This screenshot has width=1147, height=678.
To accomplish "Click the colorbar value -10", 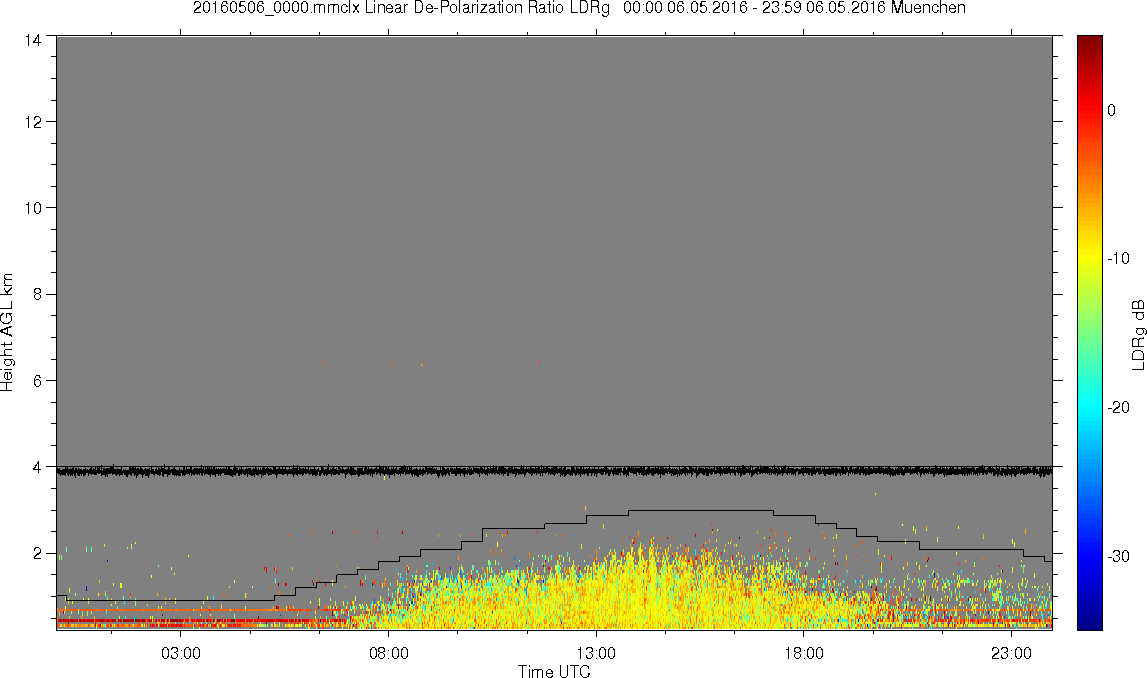I will 1118,259.
